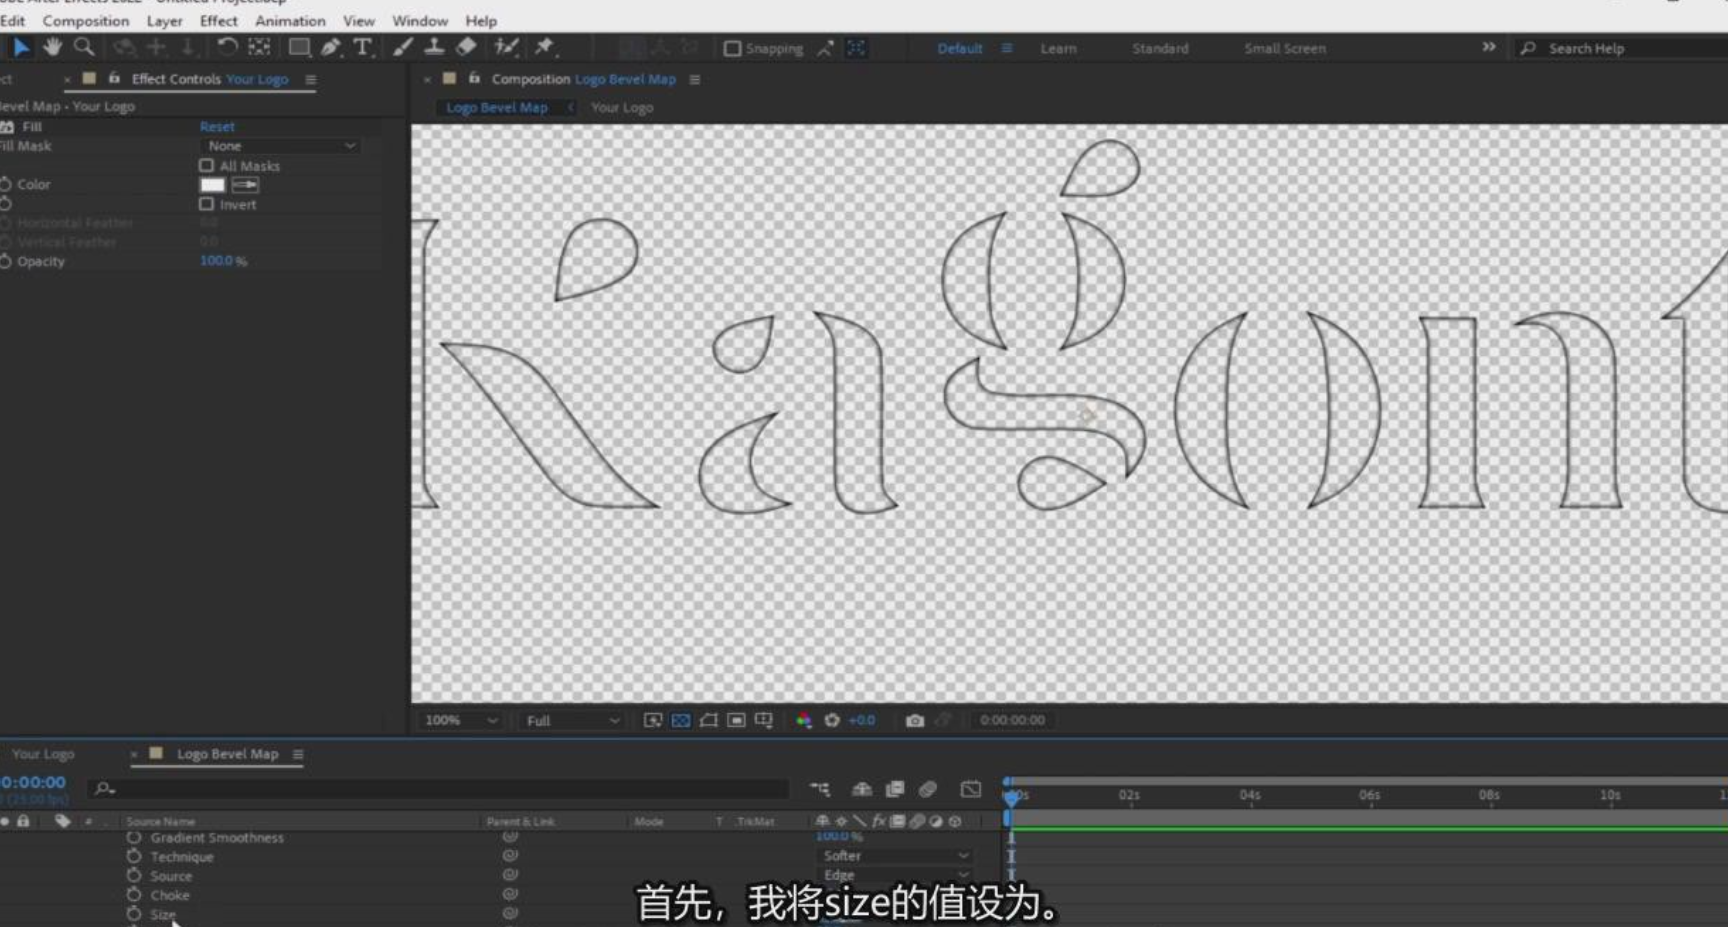This screenshot has height=927, width=1728.
Task: Select the Pan Behind anchor point tool
Action: tap(259, 47)
